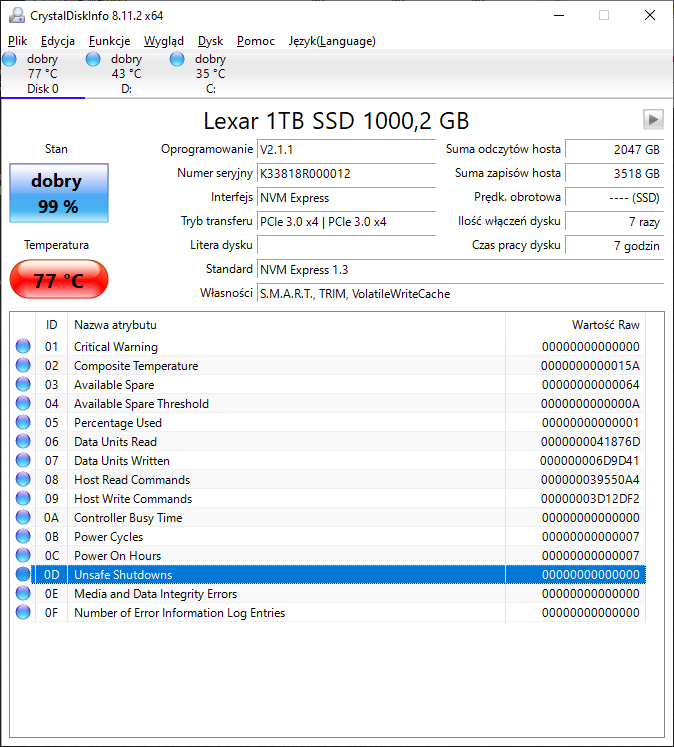Minimize the CrystalDiskInfo window
The height and width of the screenshot is (747, 674).
(x=559, y=16)
